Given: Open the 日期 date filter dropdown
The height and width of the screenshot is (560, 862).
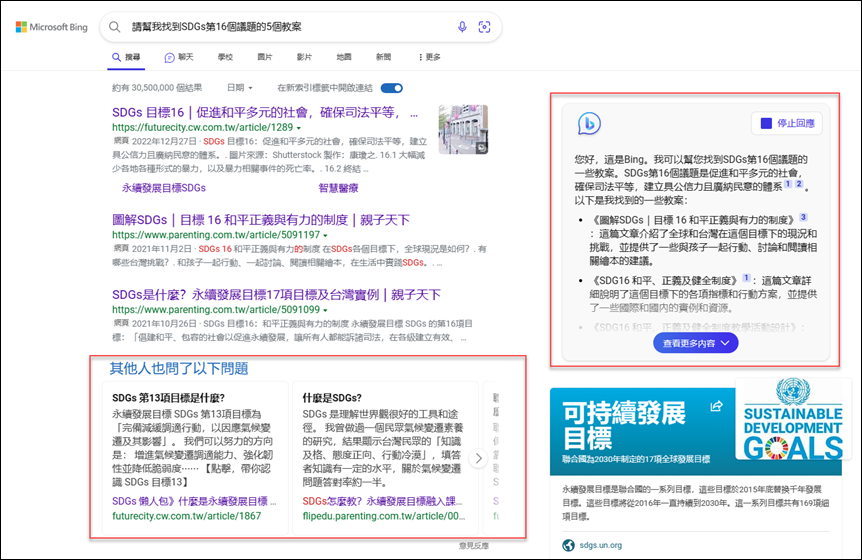Looking at the screenshot, I should 240,87.
